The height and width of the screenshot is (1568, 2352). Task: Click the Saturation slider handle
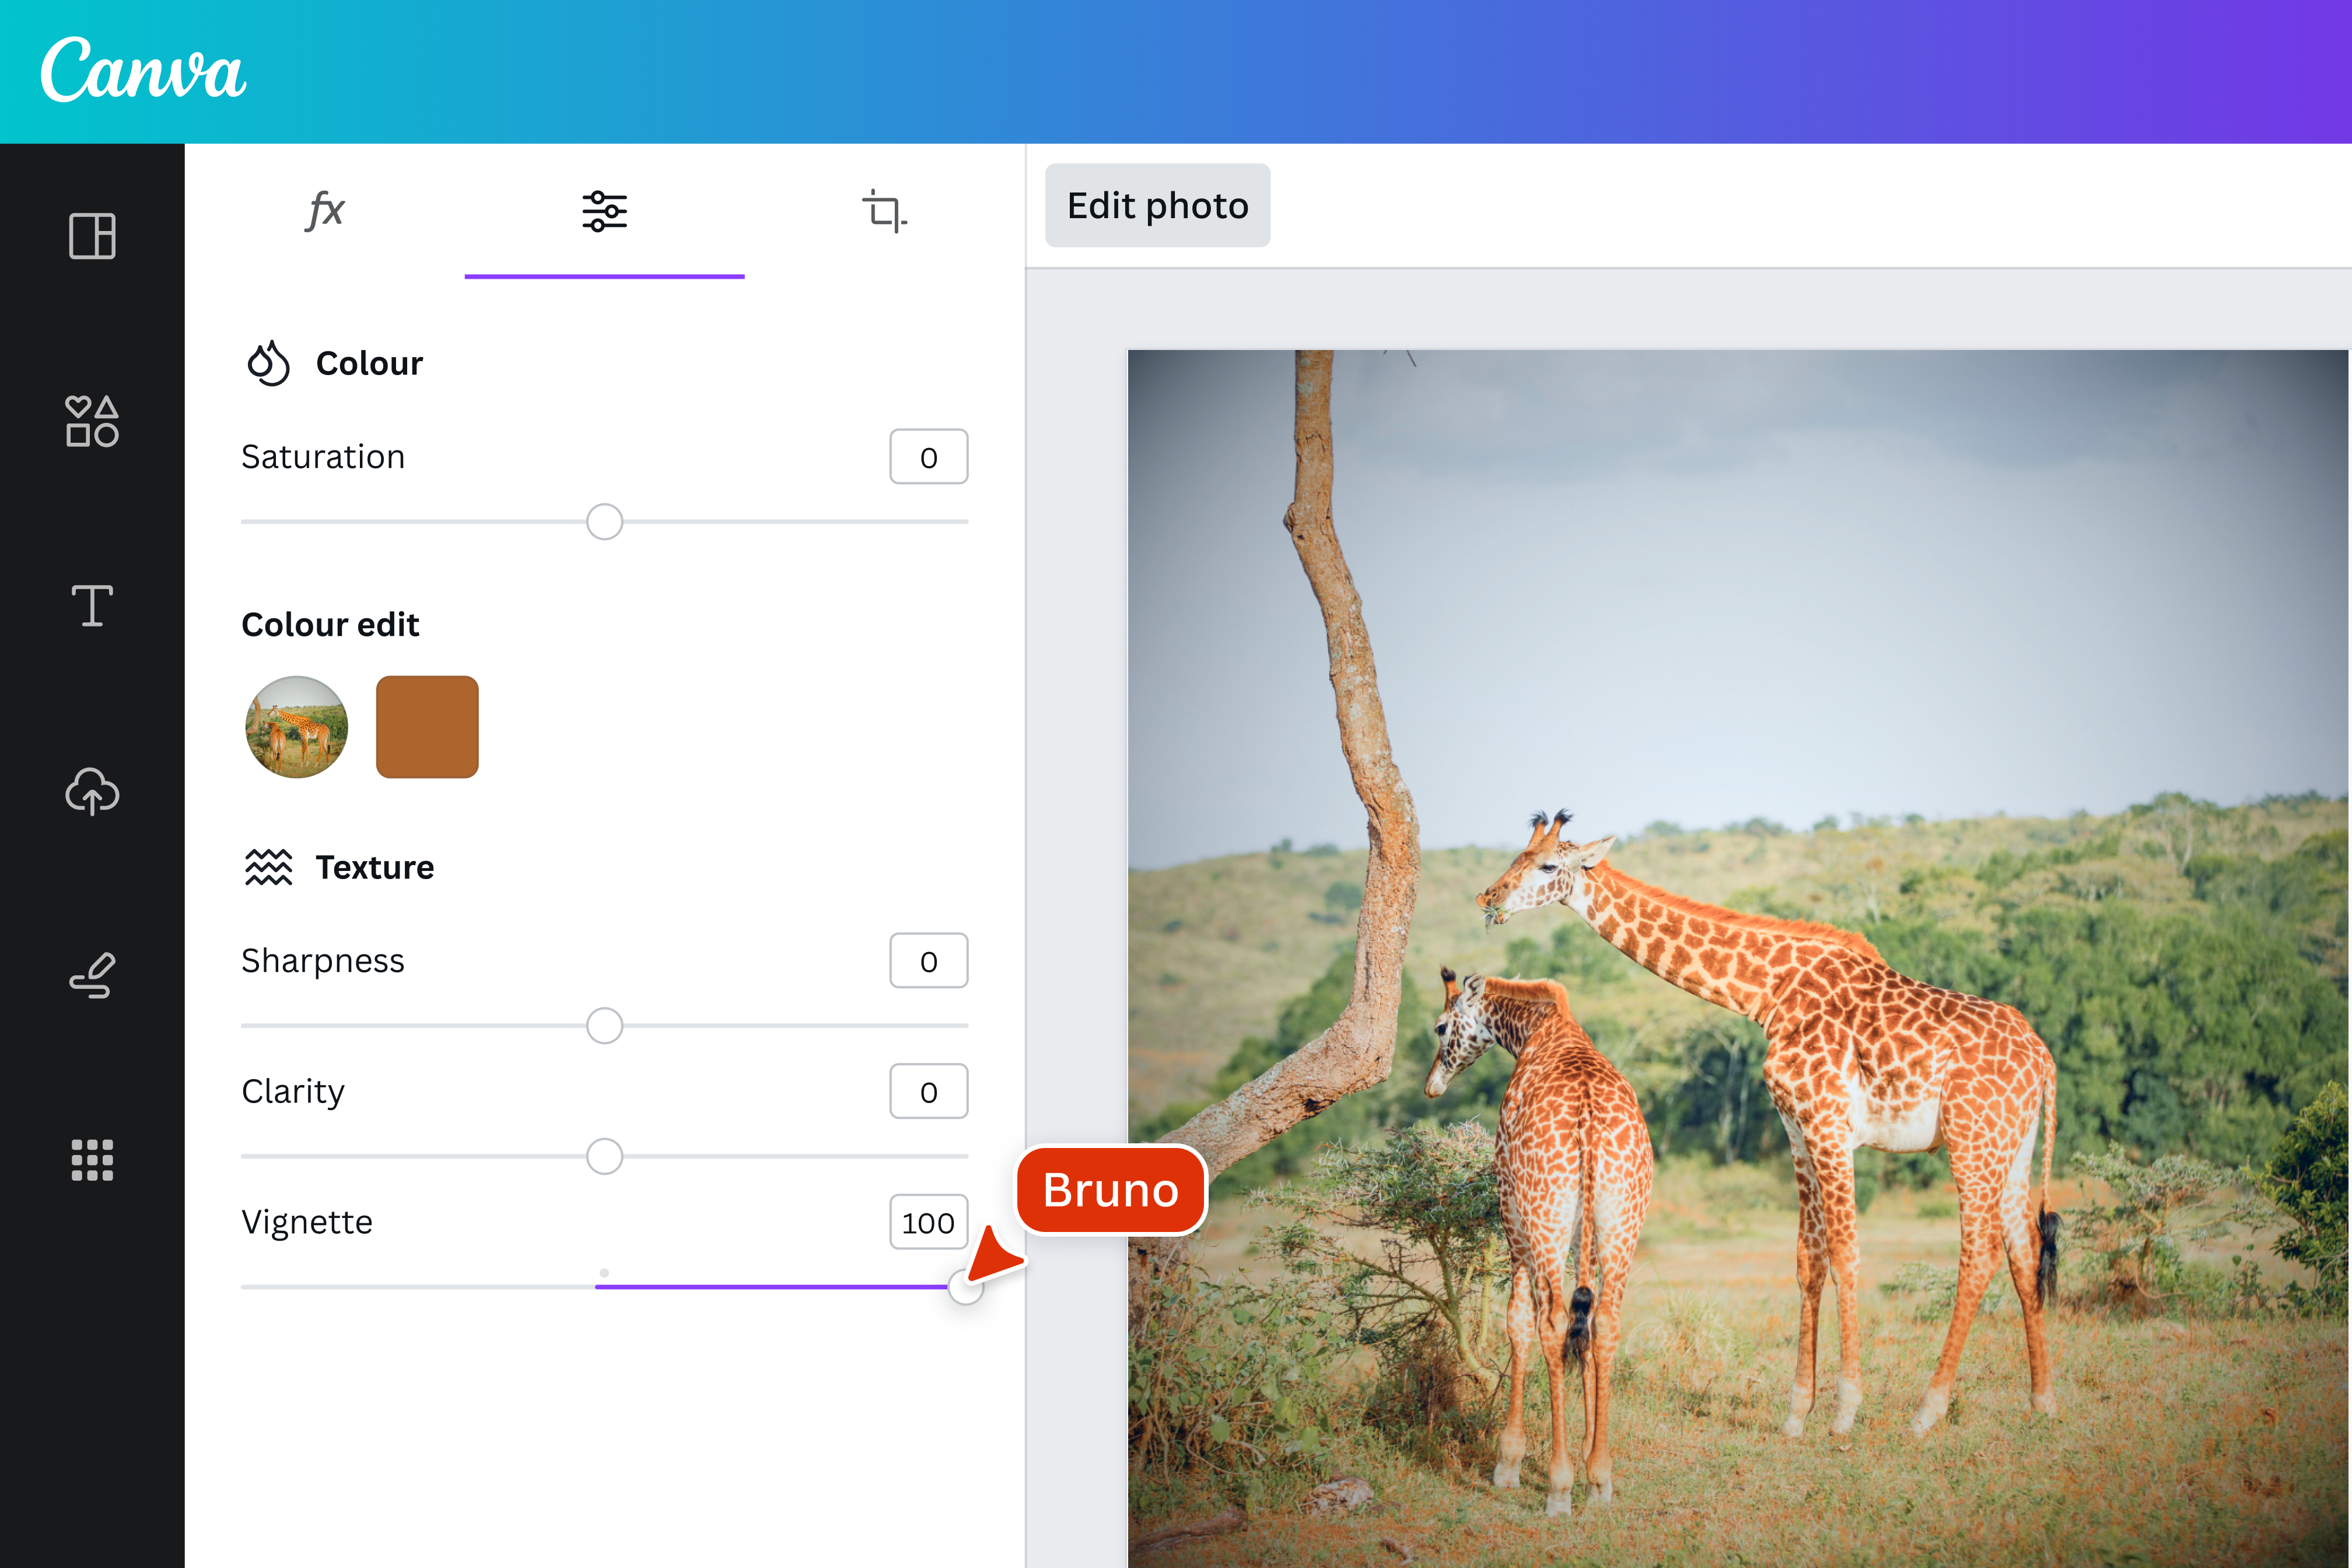(x=604, y=522)
